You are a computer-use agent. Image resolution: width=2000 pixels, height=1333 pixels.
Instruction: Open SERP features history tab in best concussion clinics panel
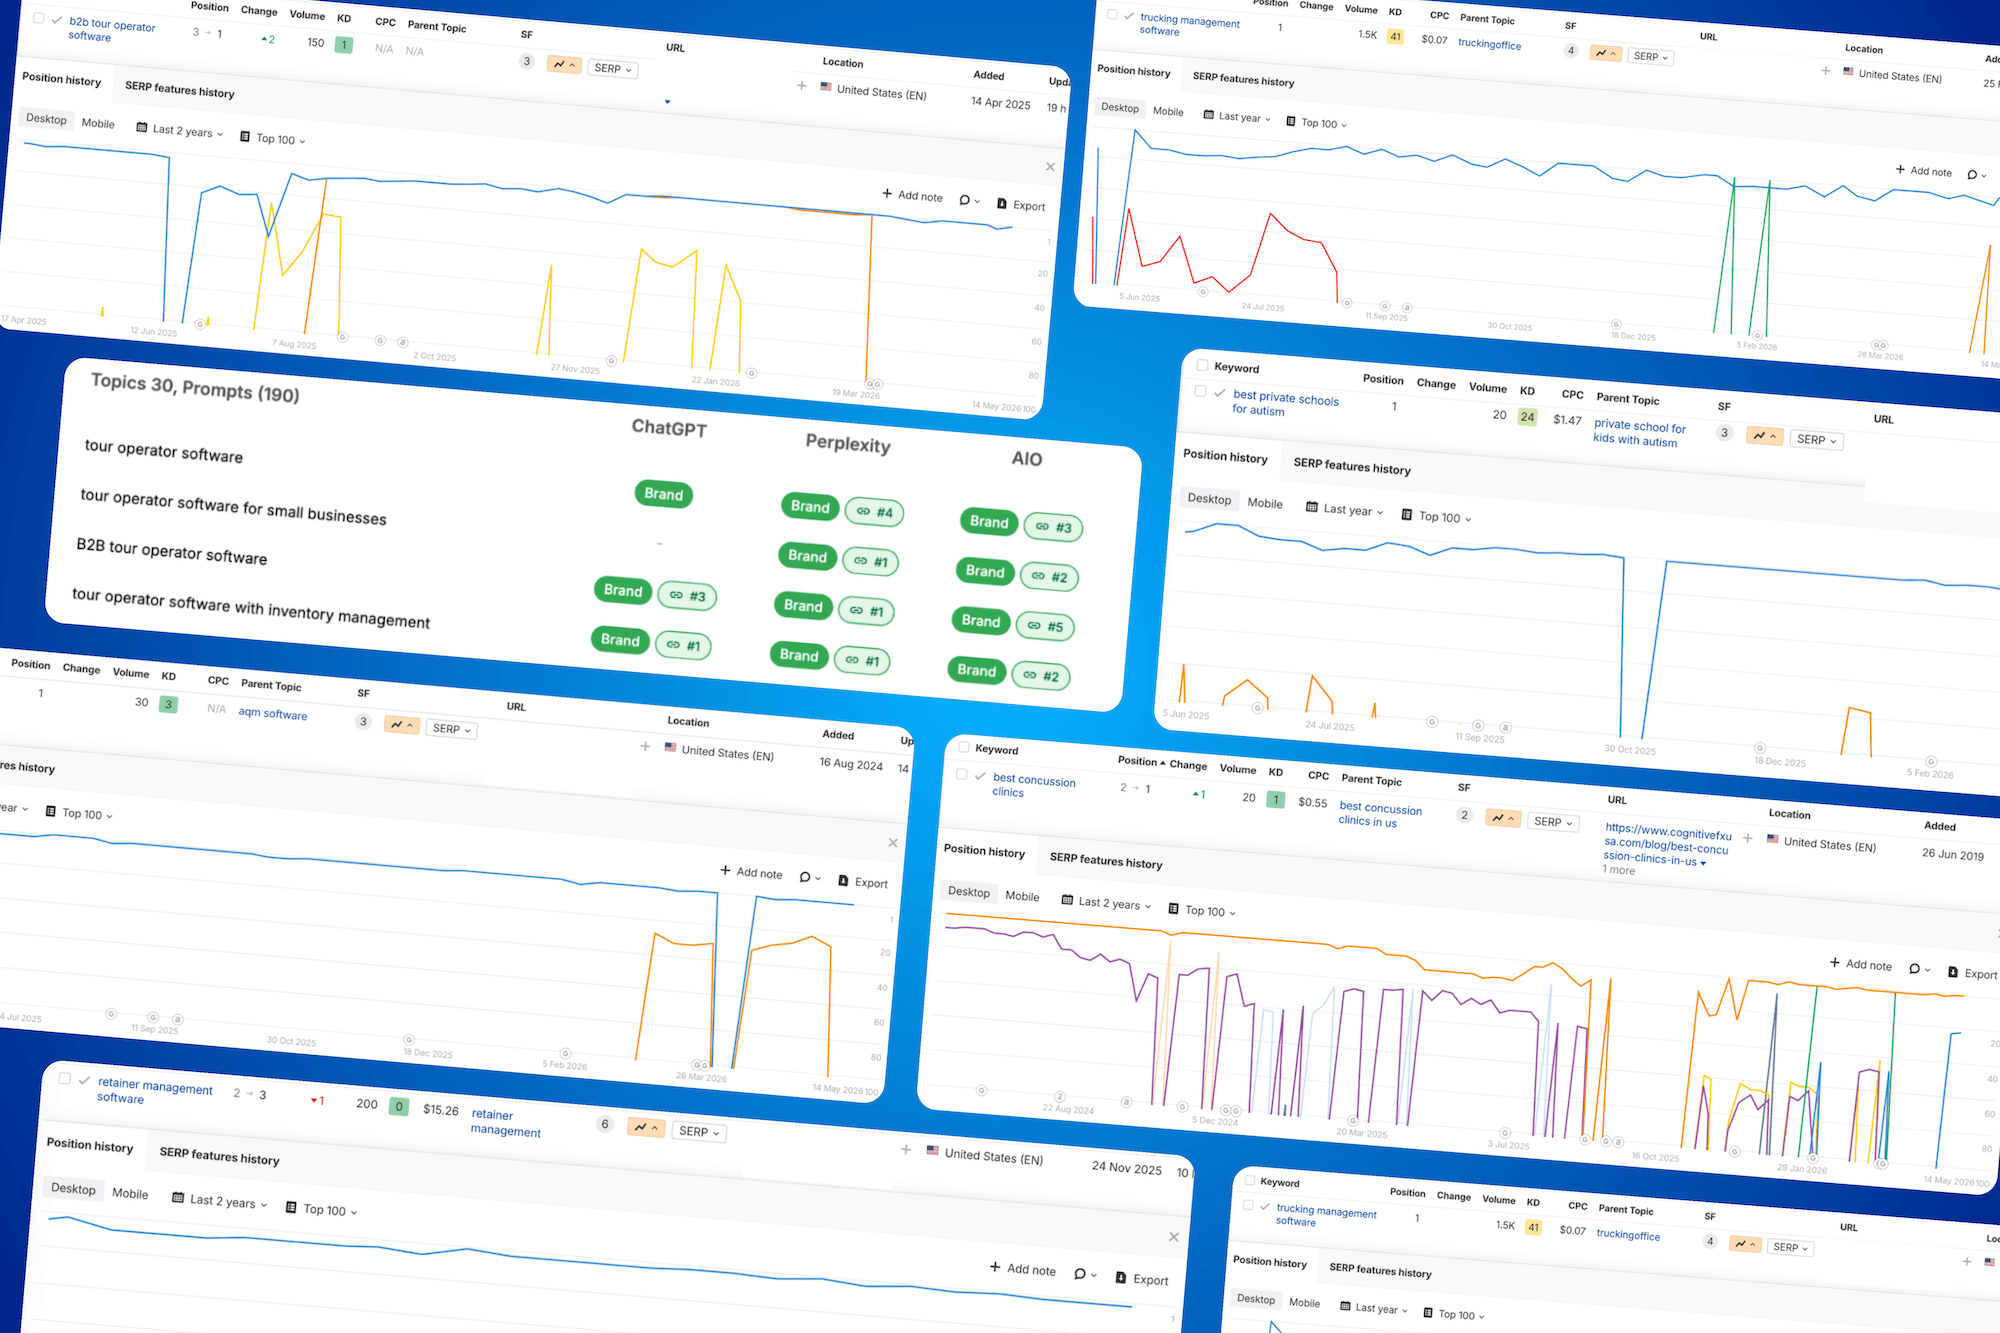point(1106,860)
